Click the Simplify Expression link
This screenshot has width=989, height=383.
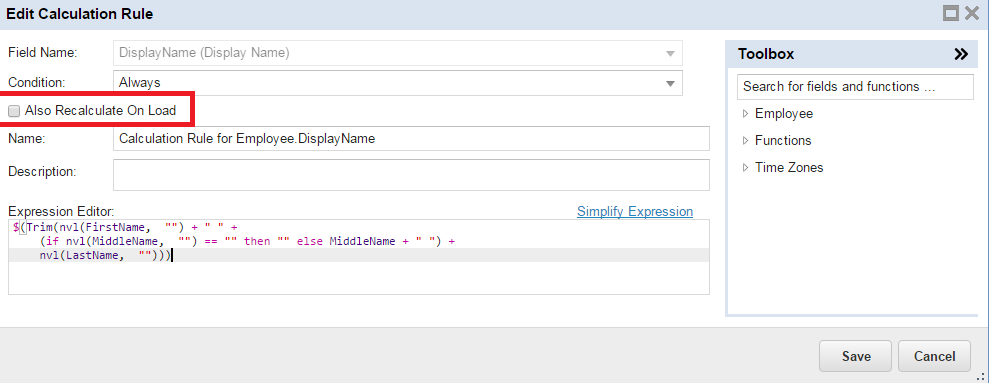tap(635, 211)
